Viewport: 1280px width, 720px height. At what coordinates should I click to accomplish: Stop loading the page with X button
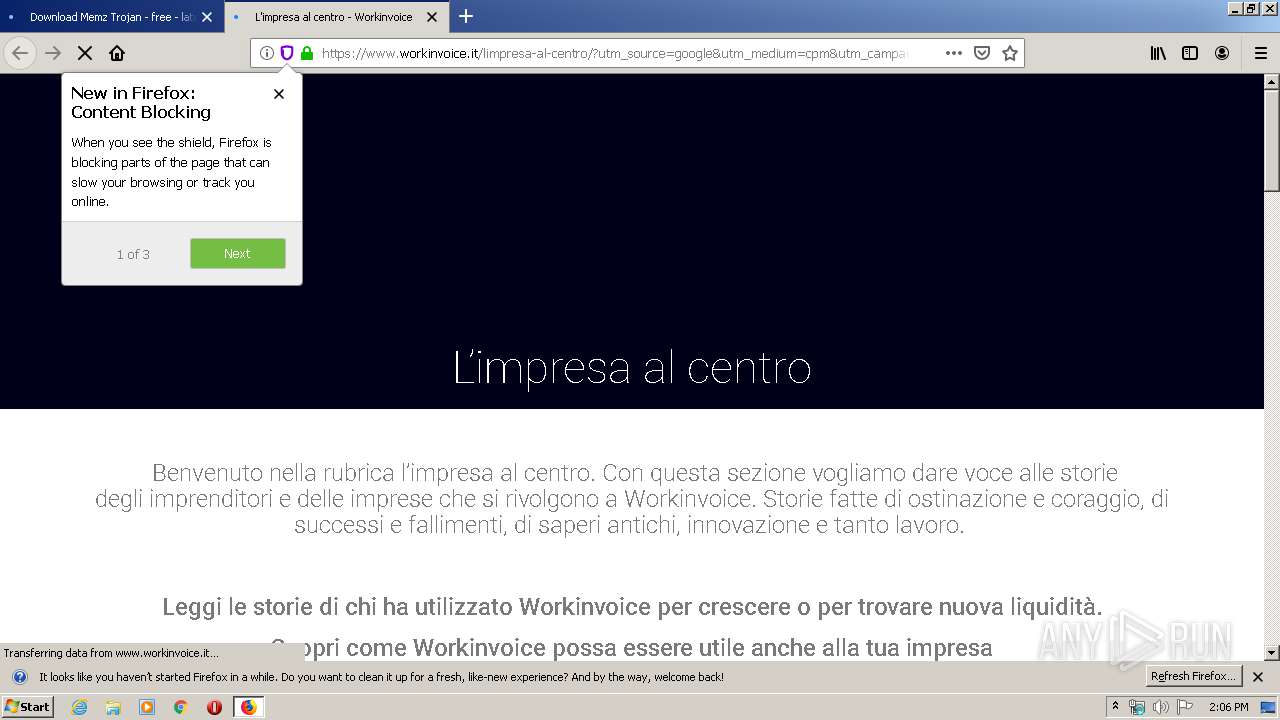point(85,53)
